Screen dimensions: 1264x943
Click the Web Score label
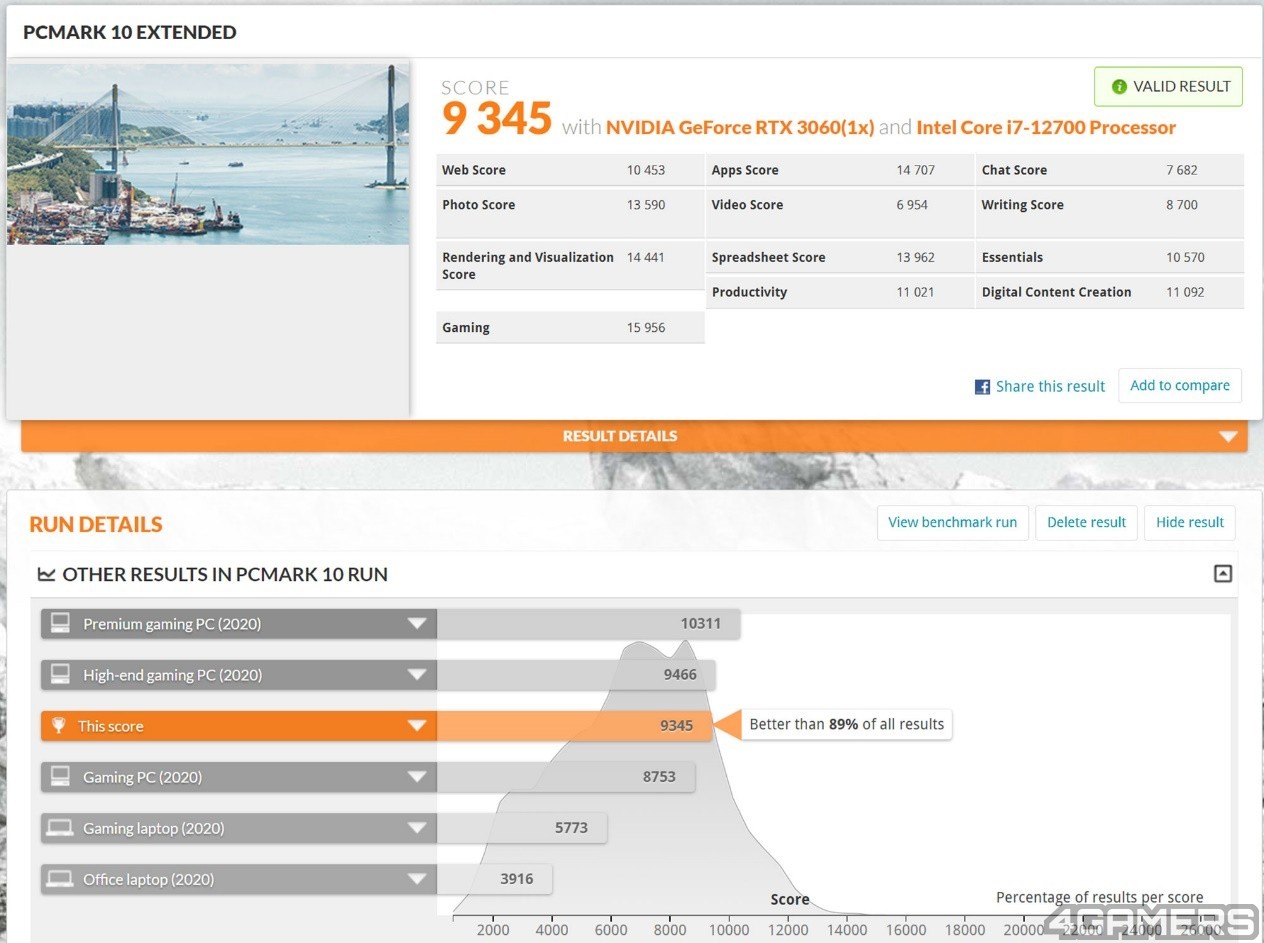coord(474,170)
